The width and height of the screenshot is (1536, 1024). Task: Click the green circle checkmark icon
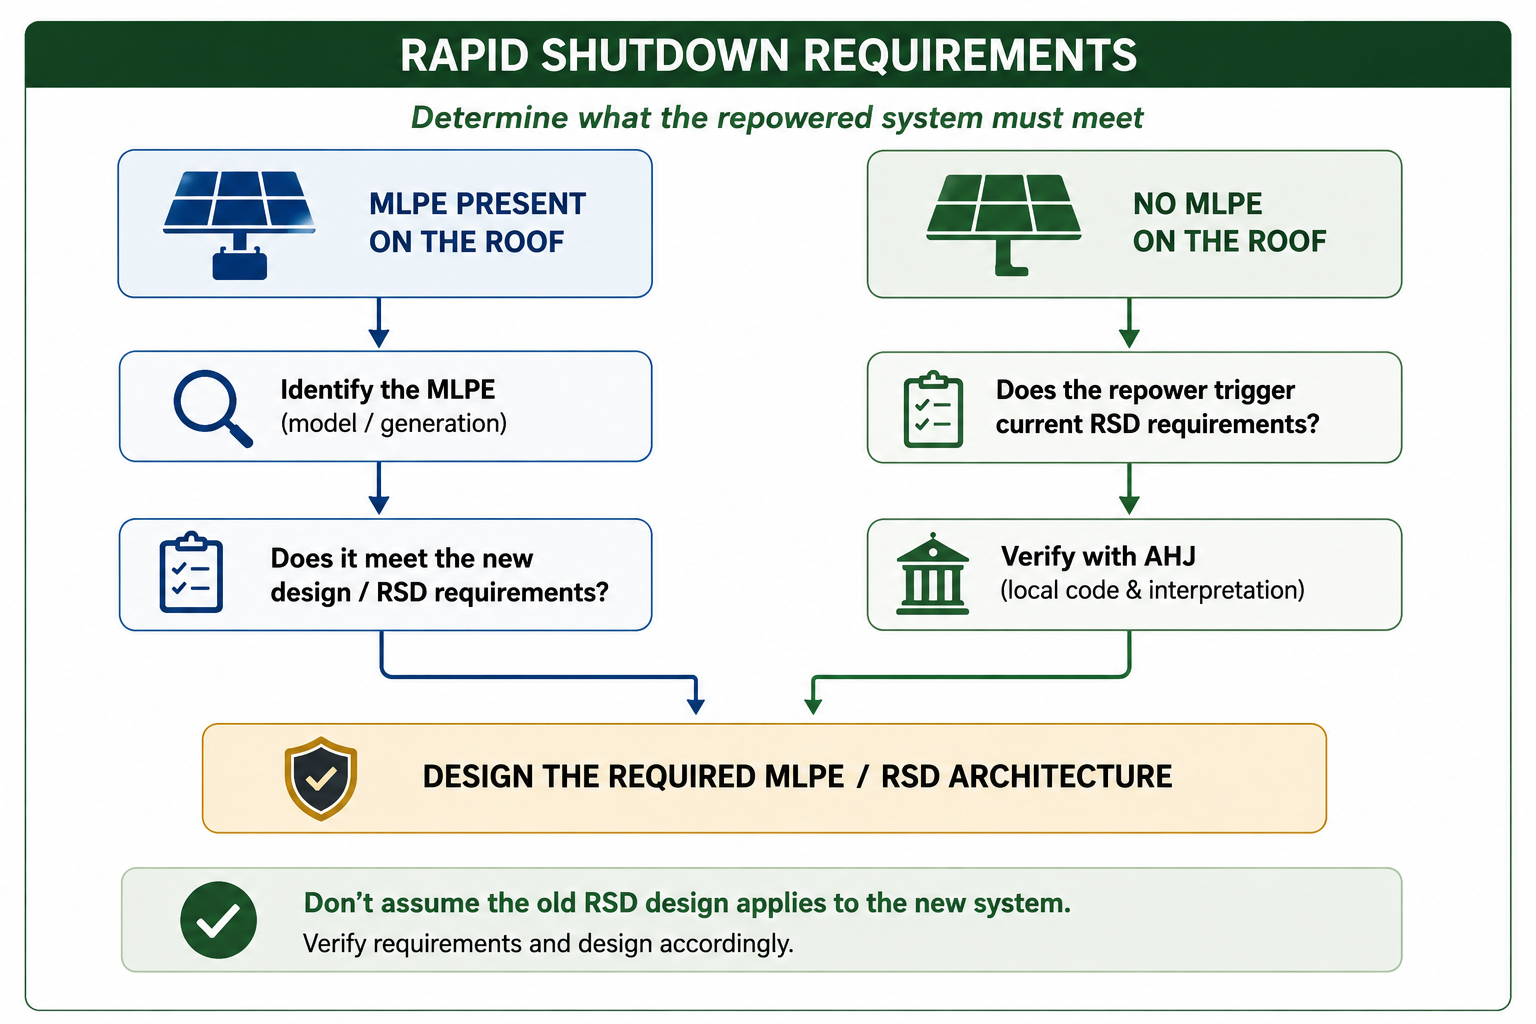point(218,920)
